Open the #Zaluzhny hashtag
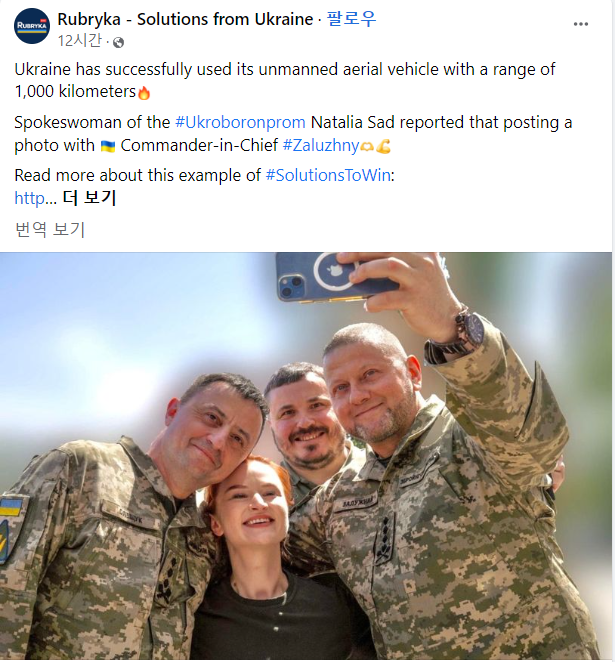The height and width of the screenshot is (662, 615). (321, 145)
